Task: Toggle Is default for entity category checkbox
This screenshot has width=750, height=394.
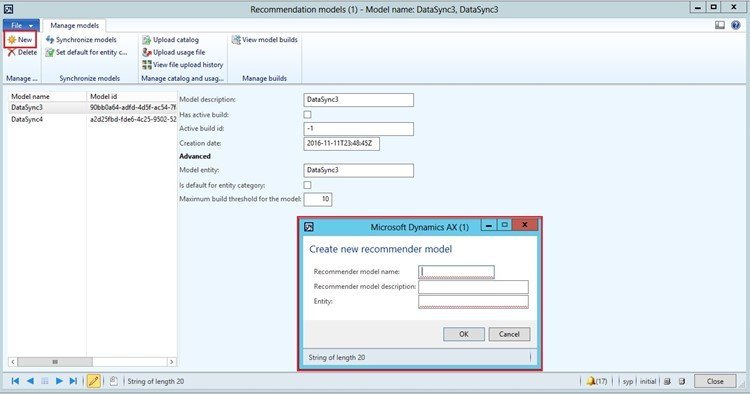Action: [308, 185]
